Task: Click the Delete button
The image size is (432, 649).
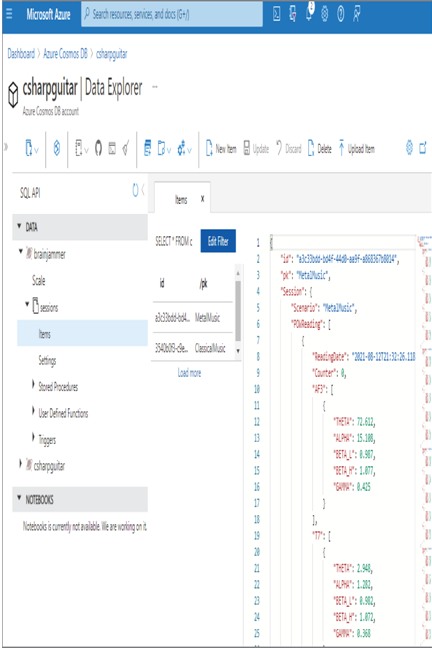Action: [x=319, y=149]
